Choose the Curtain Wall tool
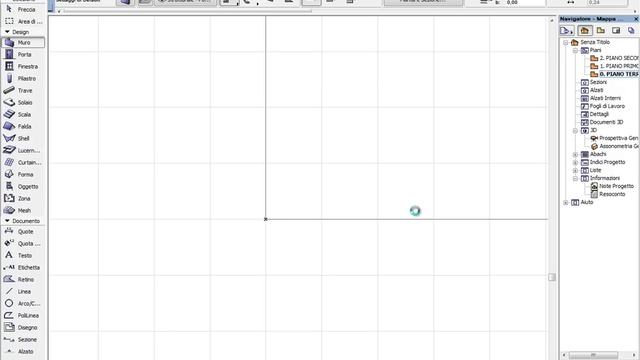The width and height of the screenshot is (640, 360). pos(23,162)
